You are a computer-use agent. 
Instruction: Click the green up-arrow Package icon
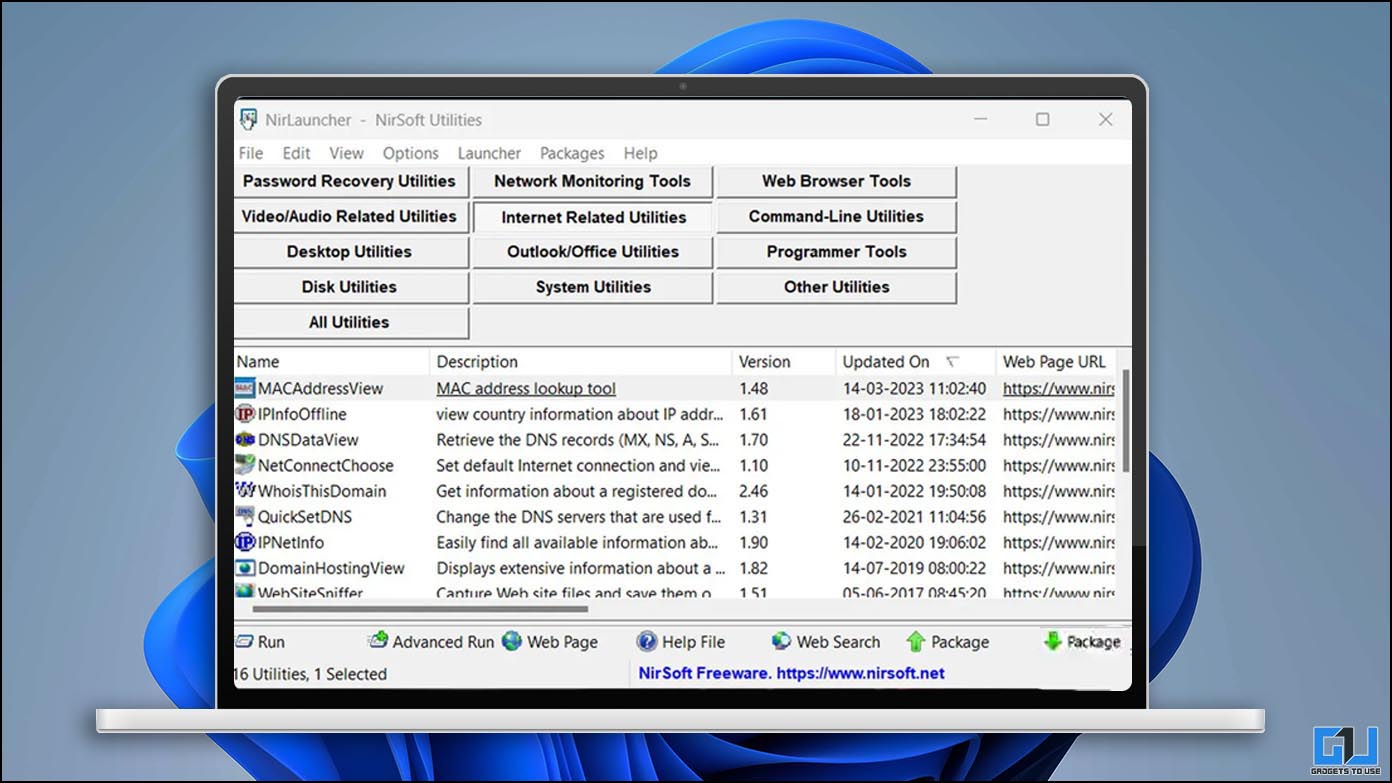point(915,642)
